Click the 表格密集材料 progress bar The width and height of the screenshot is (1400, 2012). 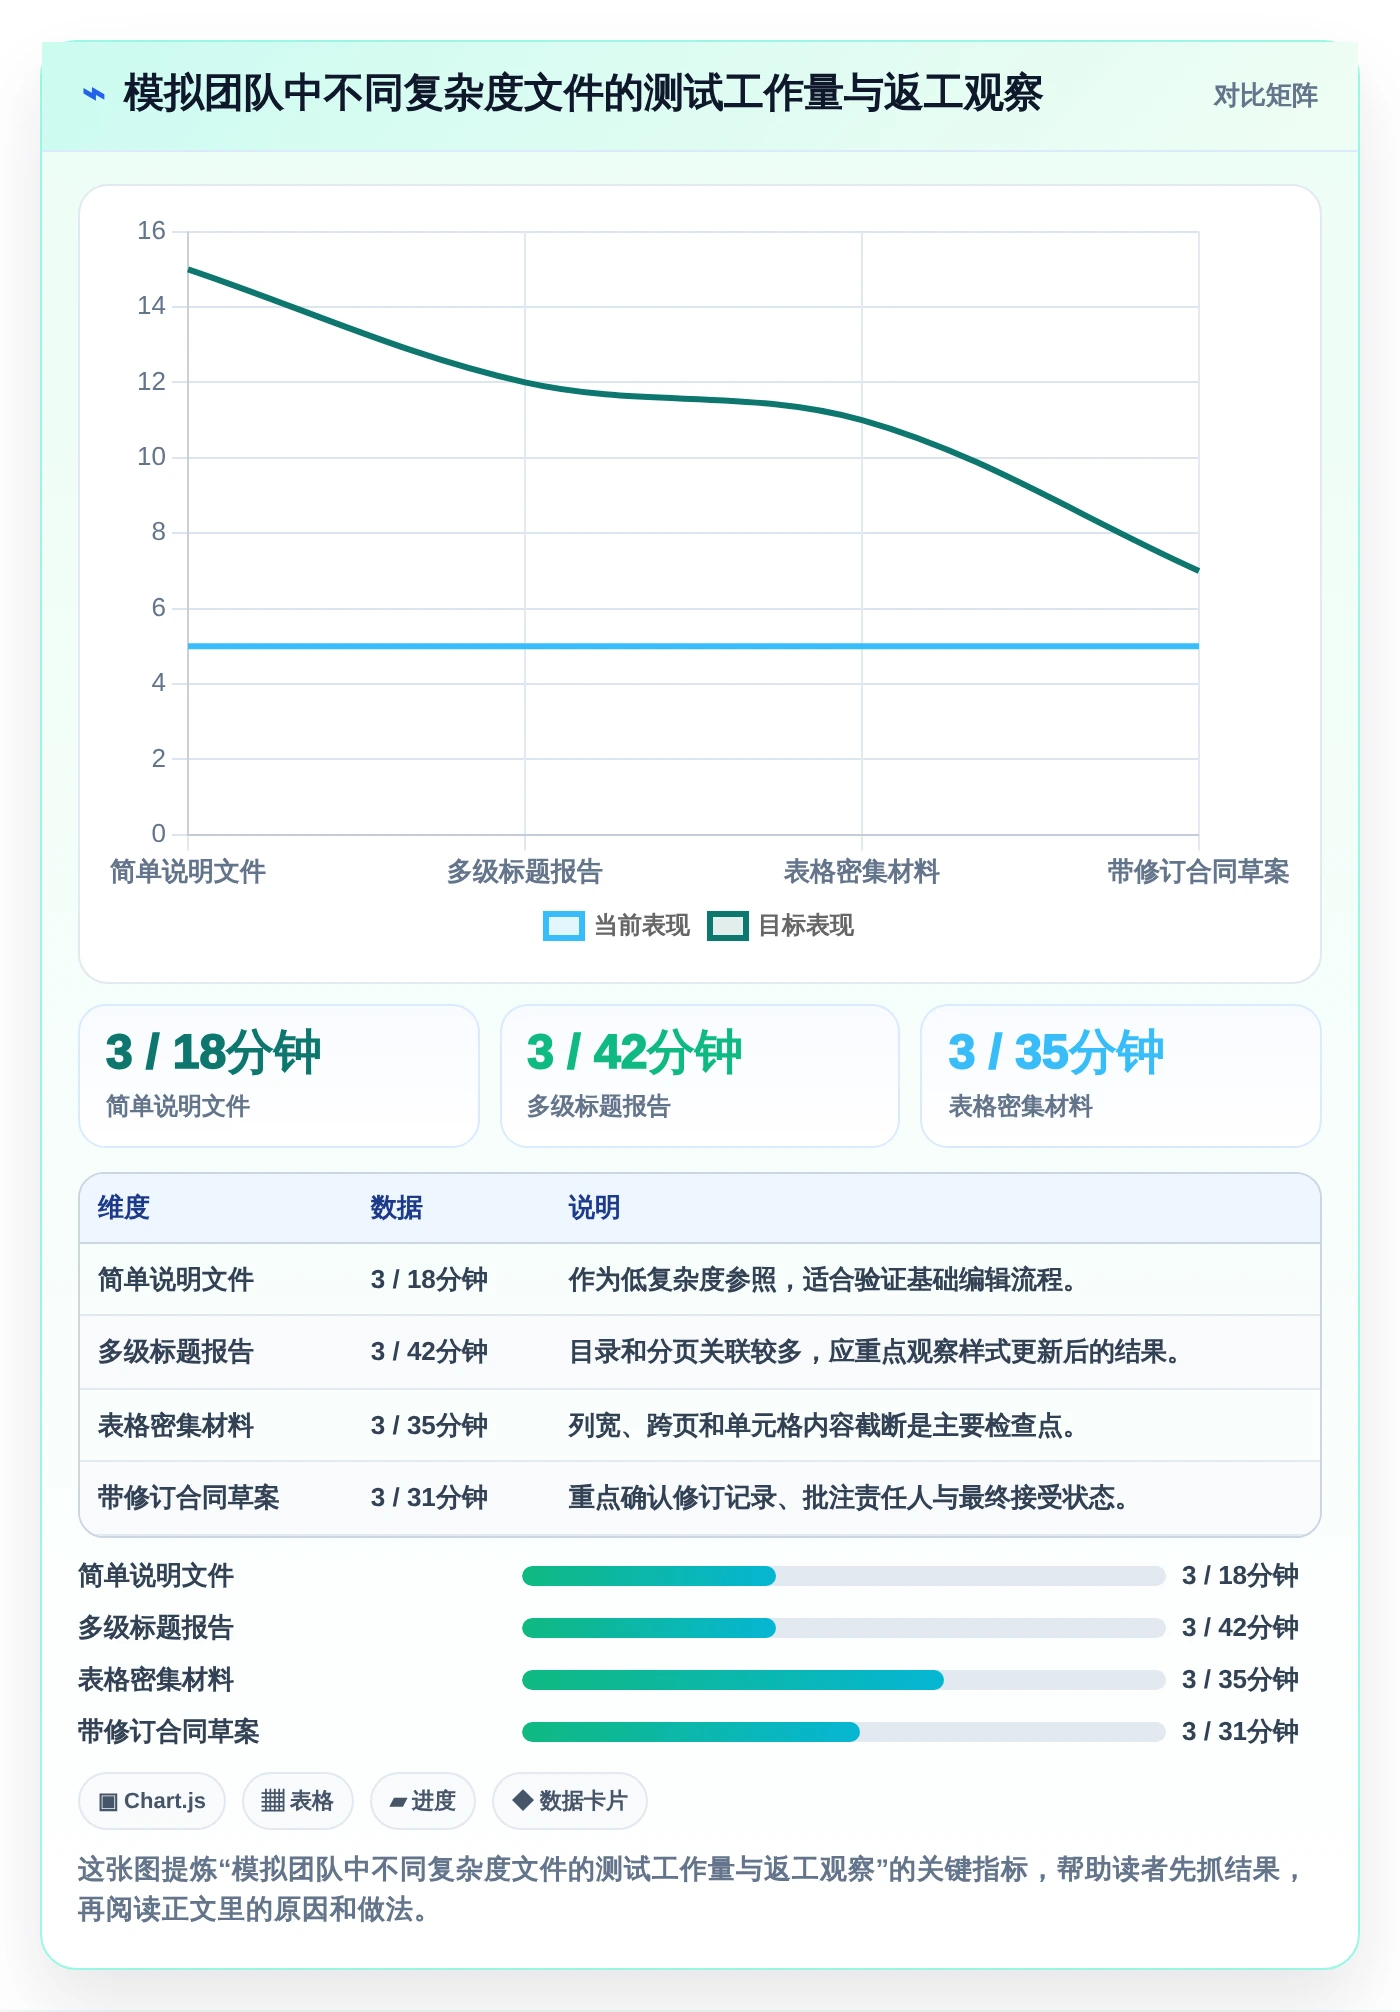(843, 1680)
